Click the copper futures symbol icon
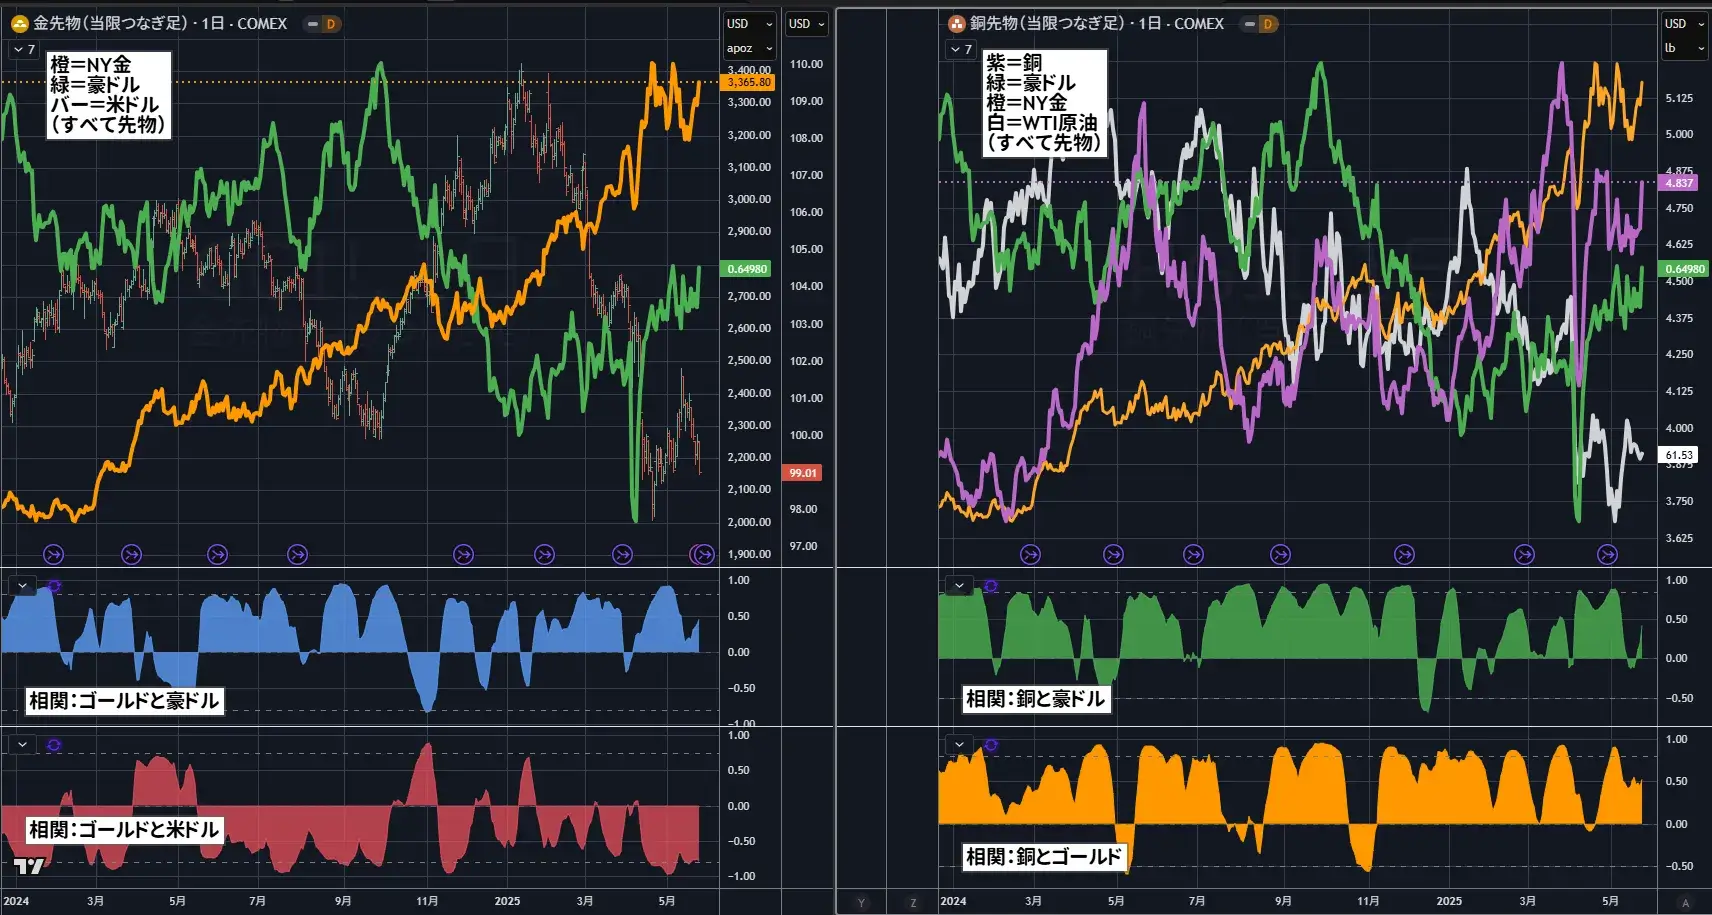This screenshot has height=915, width=1712. click(x=957, y=23)
